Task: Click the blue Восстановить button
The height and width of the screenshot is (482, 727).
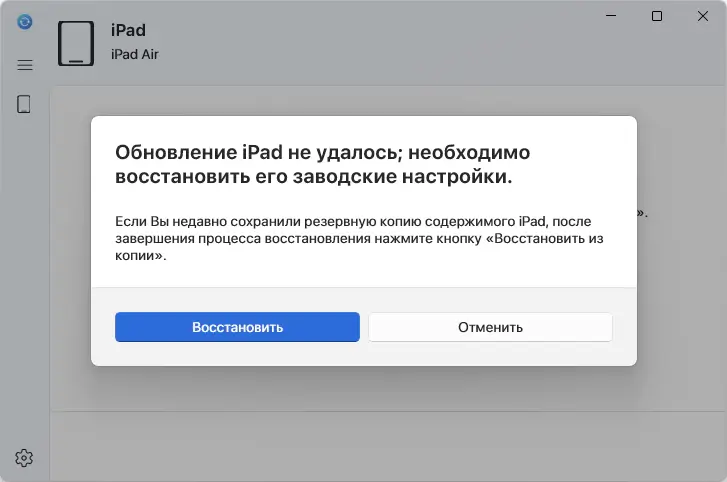Action: point(237,327)
